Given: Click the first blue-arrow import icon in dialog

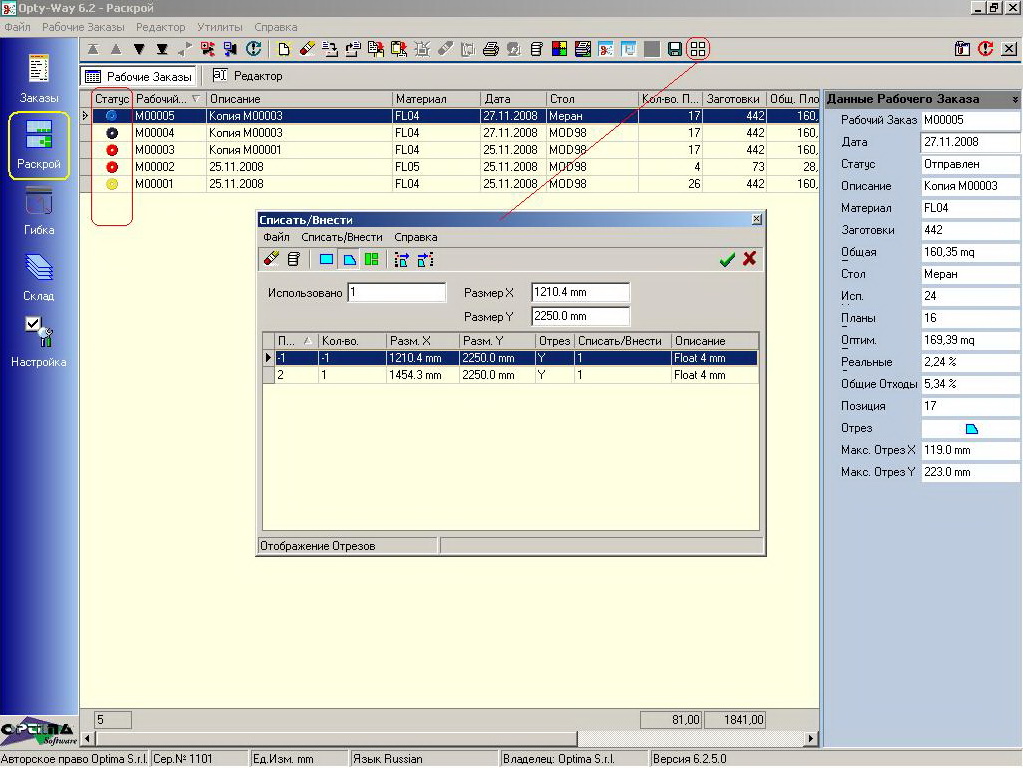Looking at the screenshot, I should coord(401,259).
